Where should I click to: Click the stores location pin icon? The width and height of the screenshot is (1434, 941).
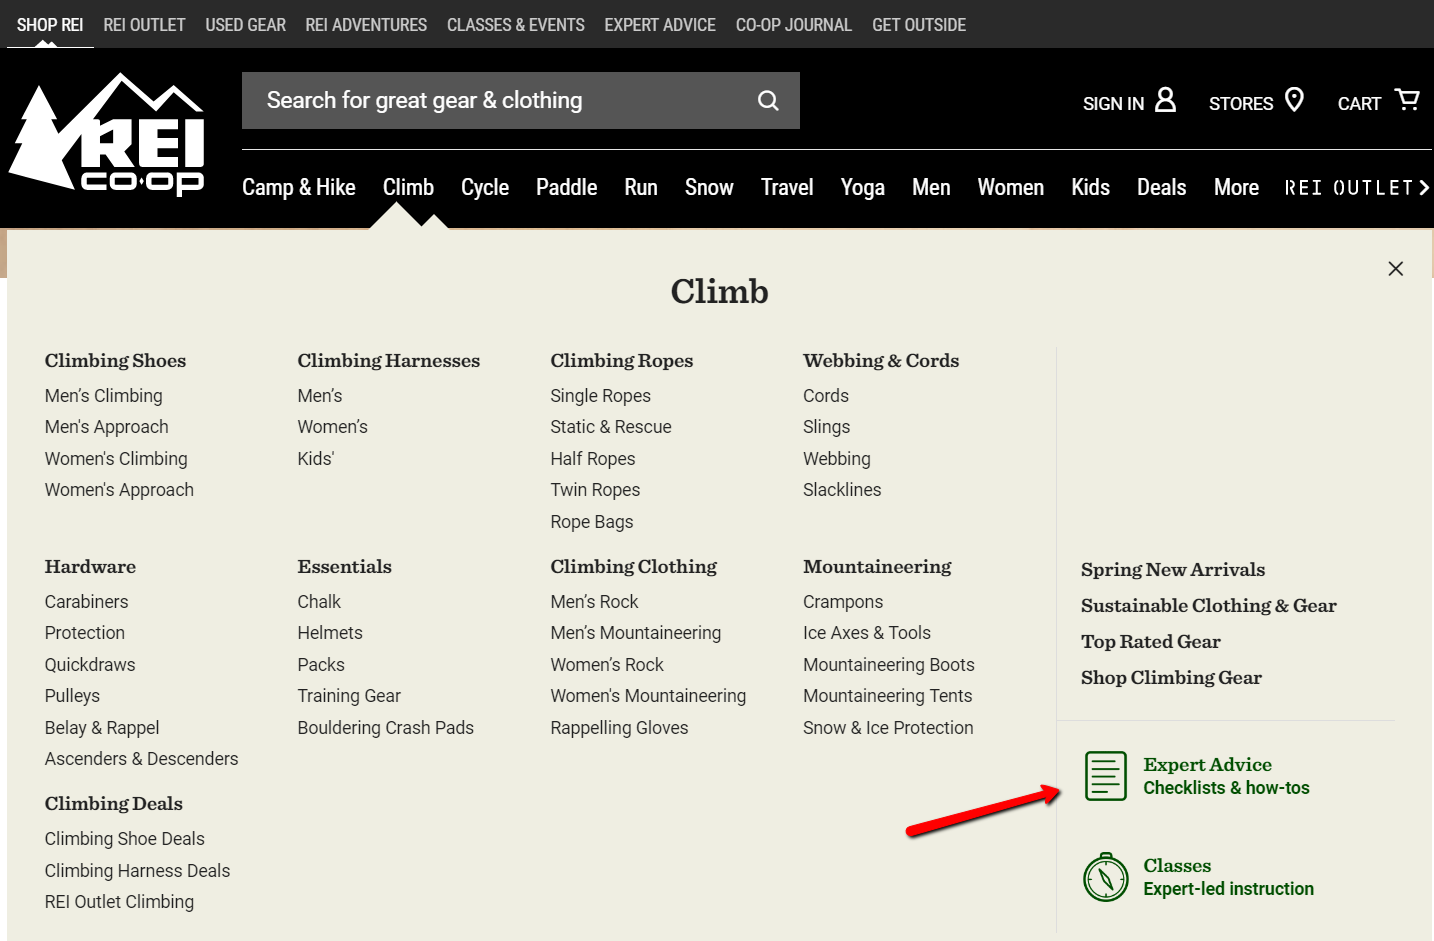coord(1294,100)
